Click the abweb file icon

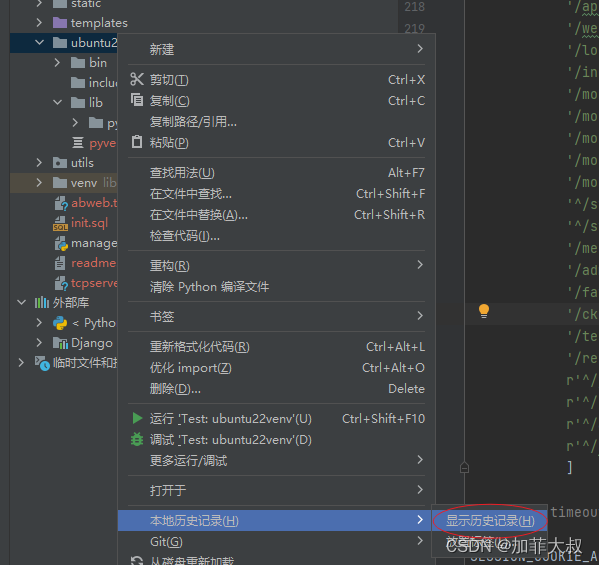[61, 203]
